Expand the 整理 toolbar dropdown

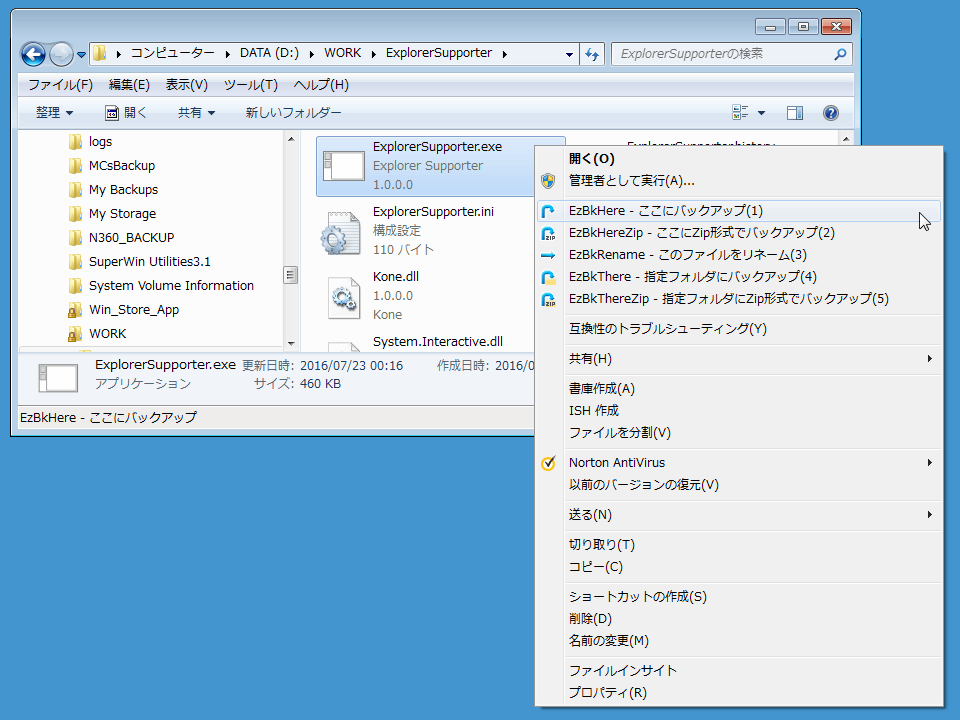(x=54, y=113)
